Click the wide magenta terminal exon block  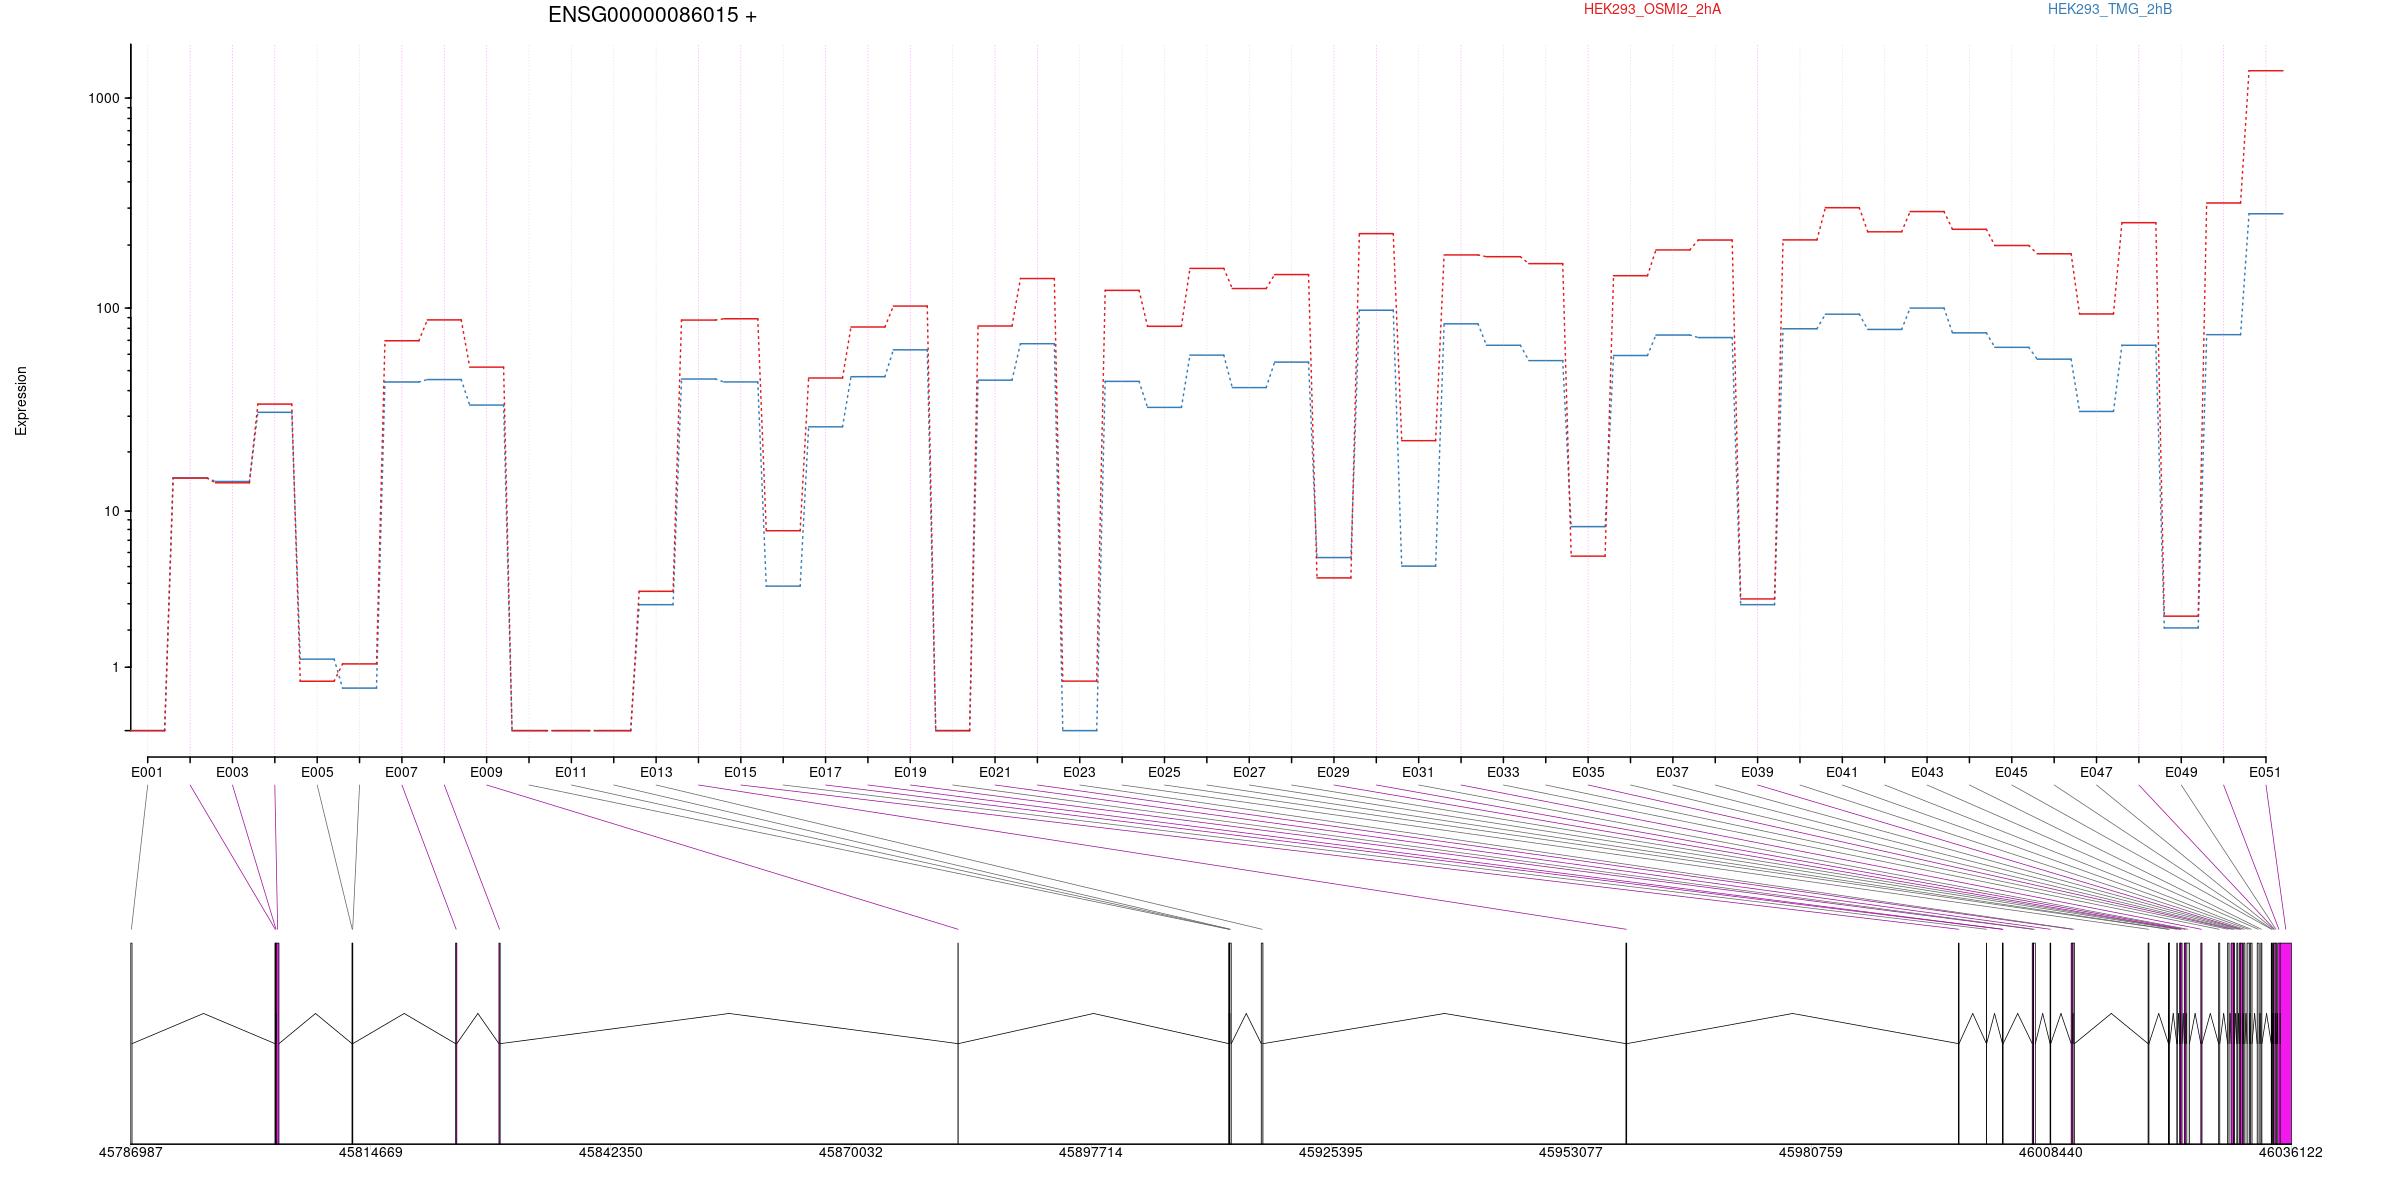[2284, 1043]
